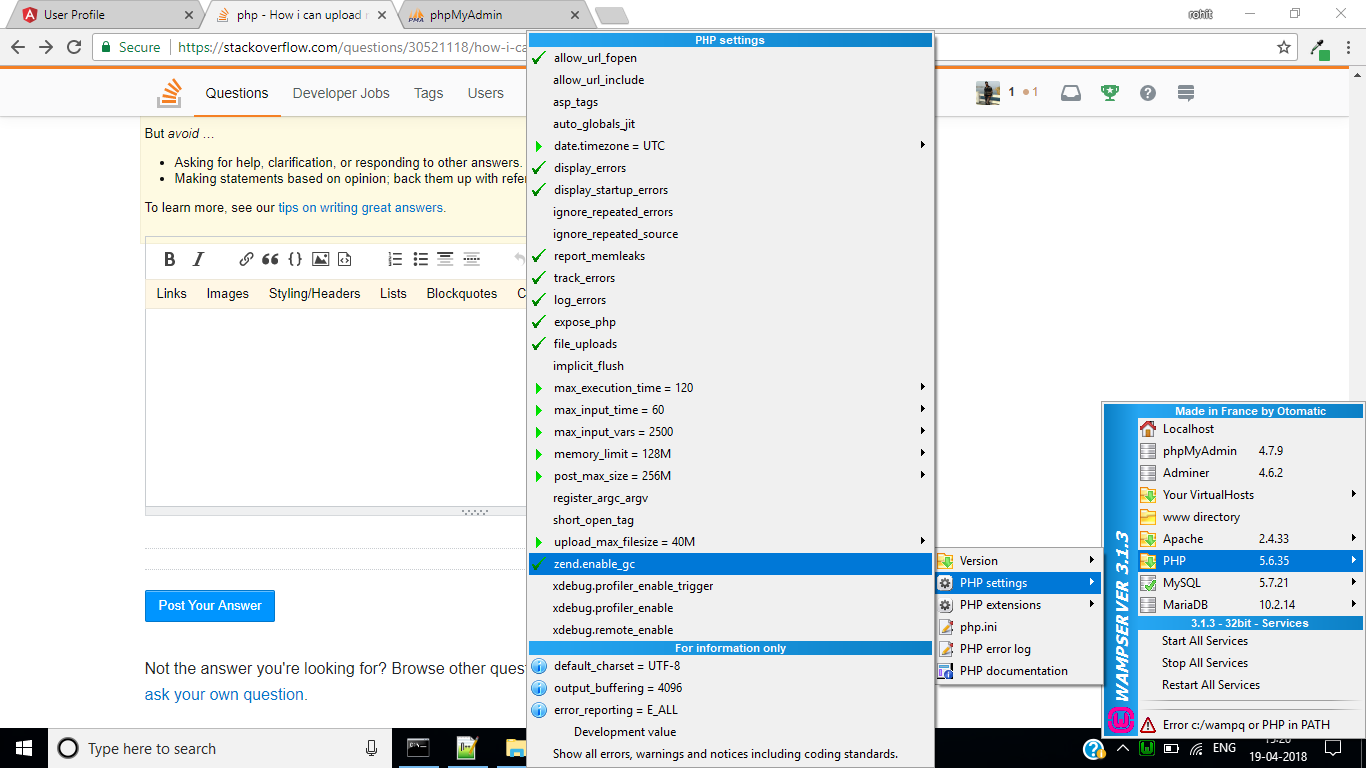
Task: Click the insert image icon in editor
Action: coord(320,259)
